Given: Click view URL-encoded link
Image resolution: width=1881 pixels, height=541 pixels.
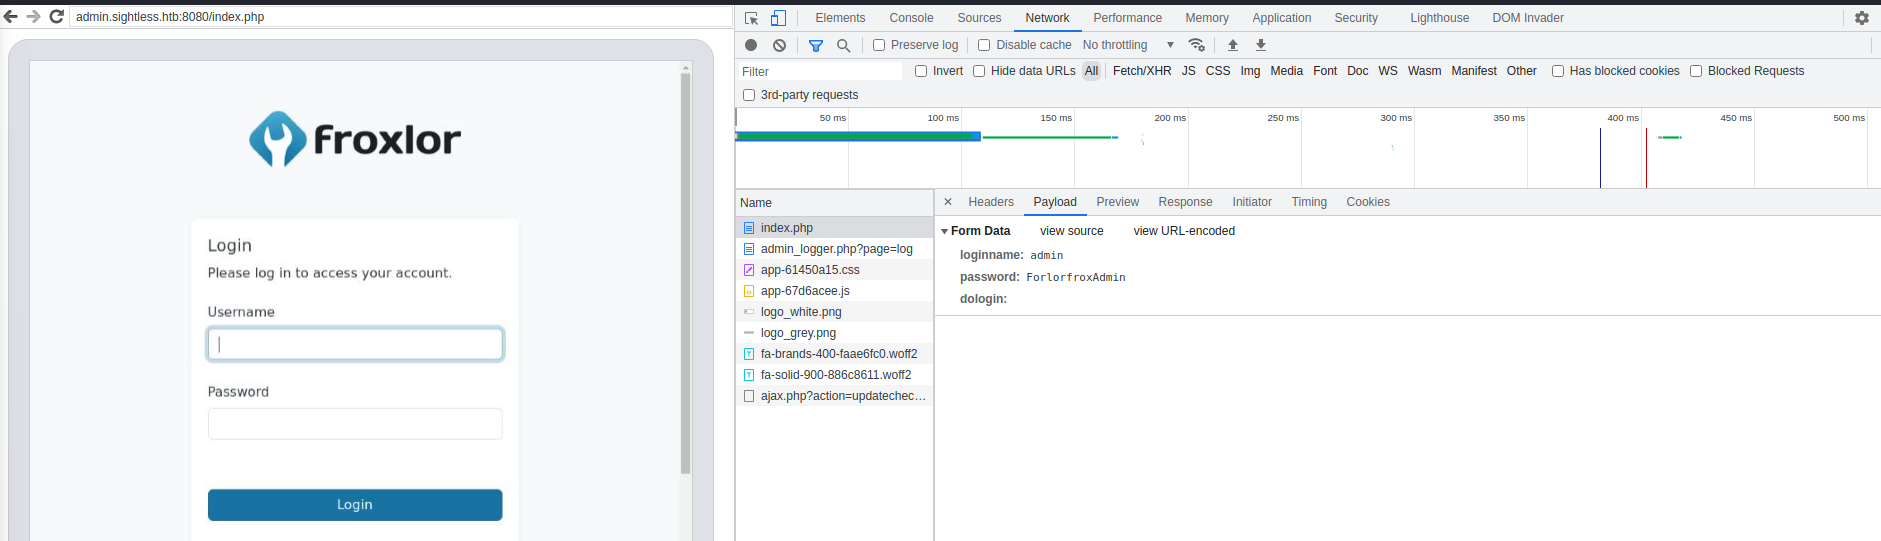Looking at the screenshot, I should point(1184,231).
